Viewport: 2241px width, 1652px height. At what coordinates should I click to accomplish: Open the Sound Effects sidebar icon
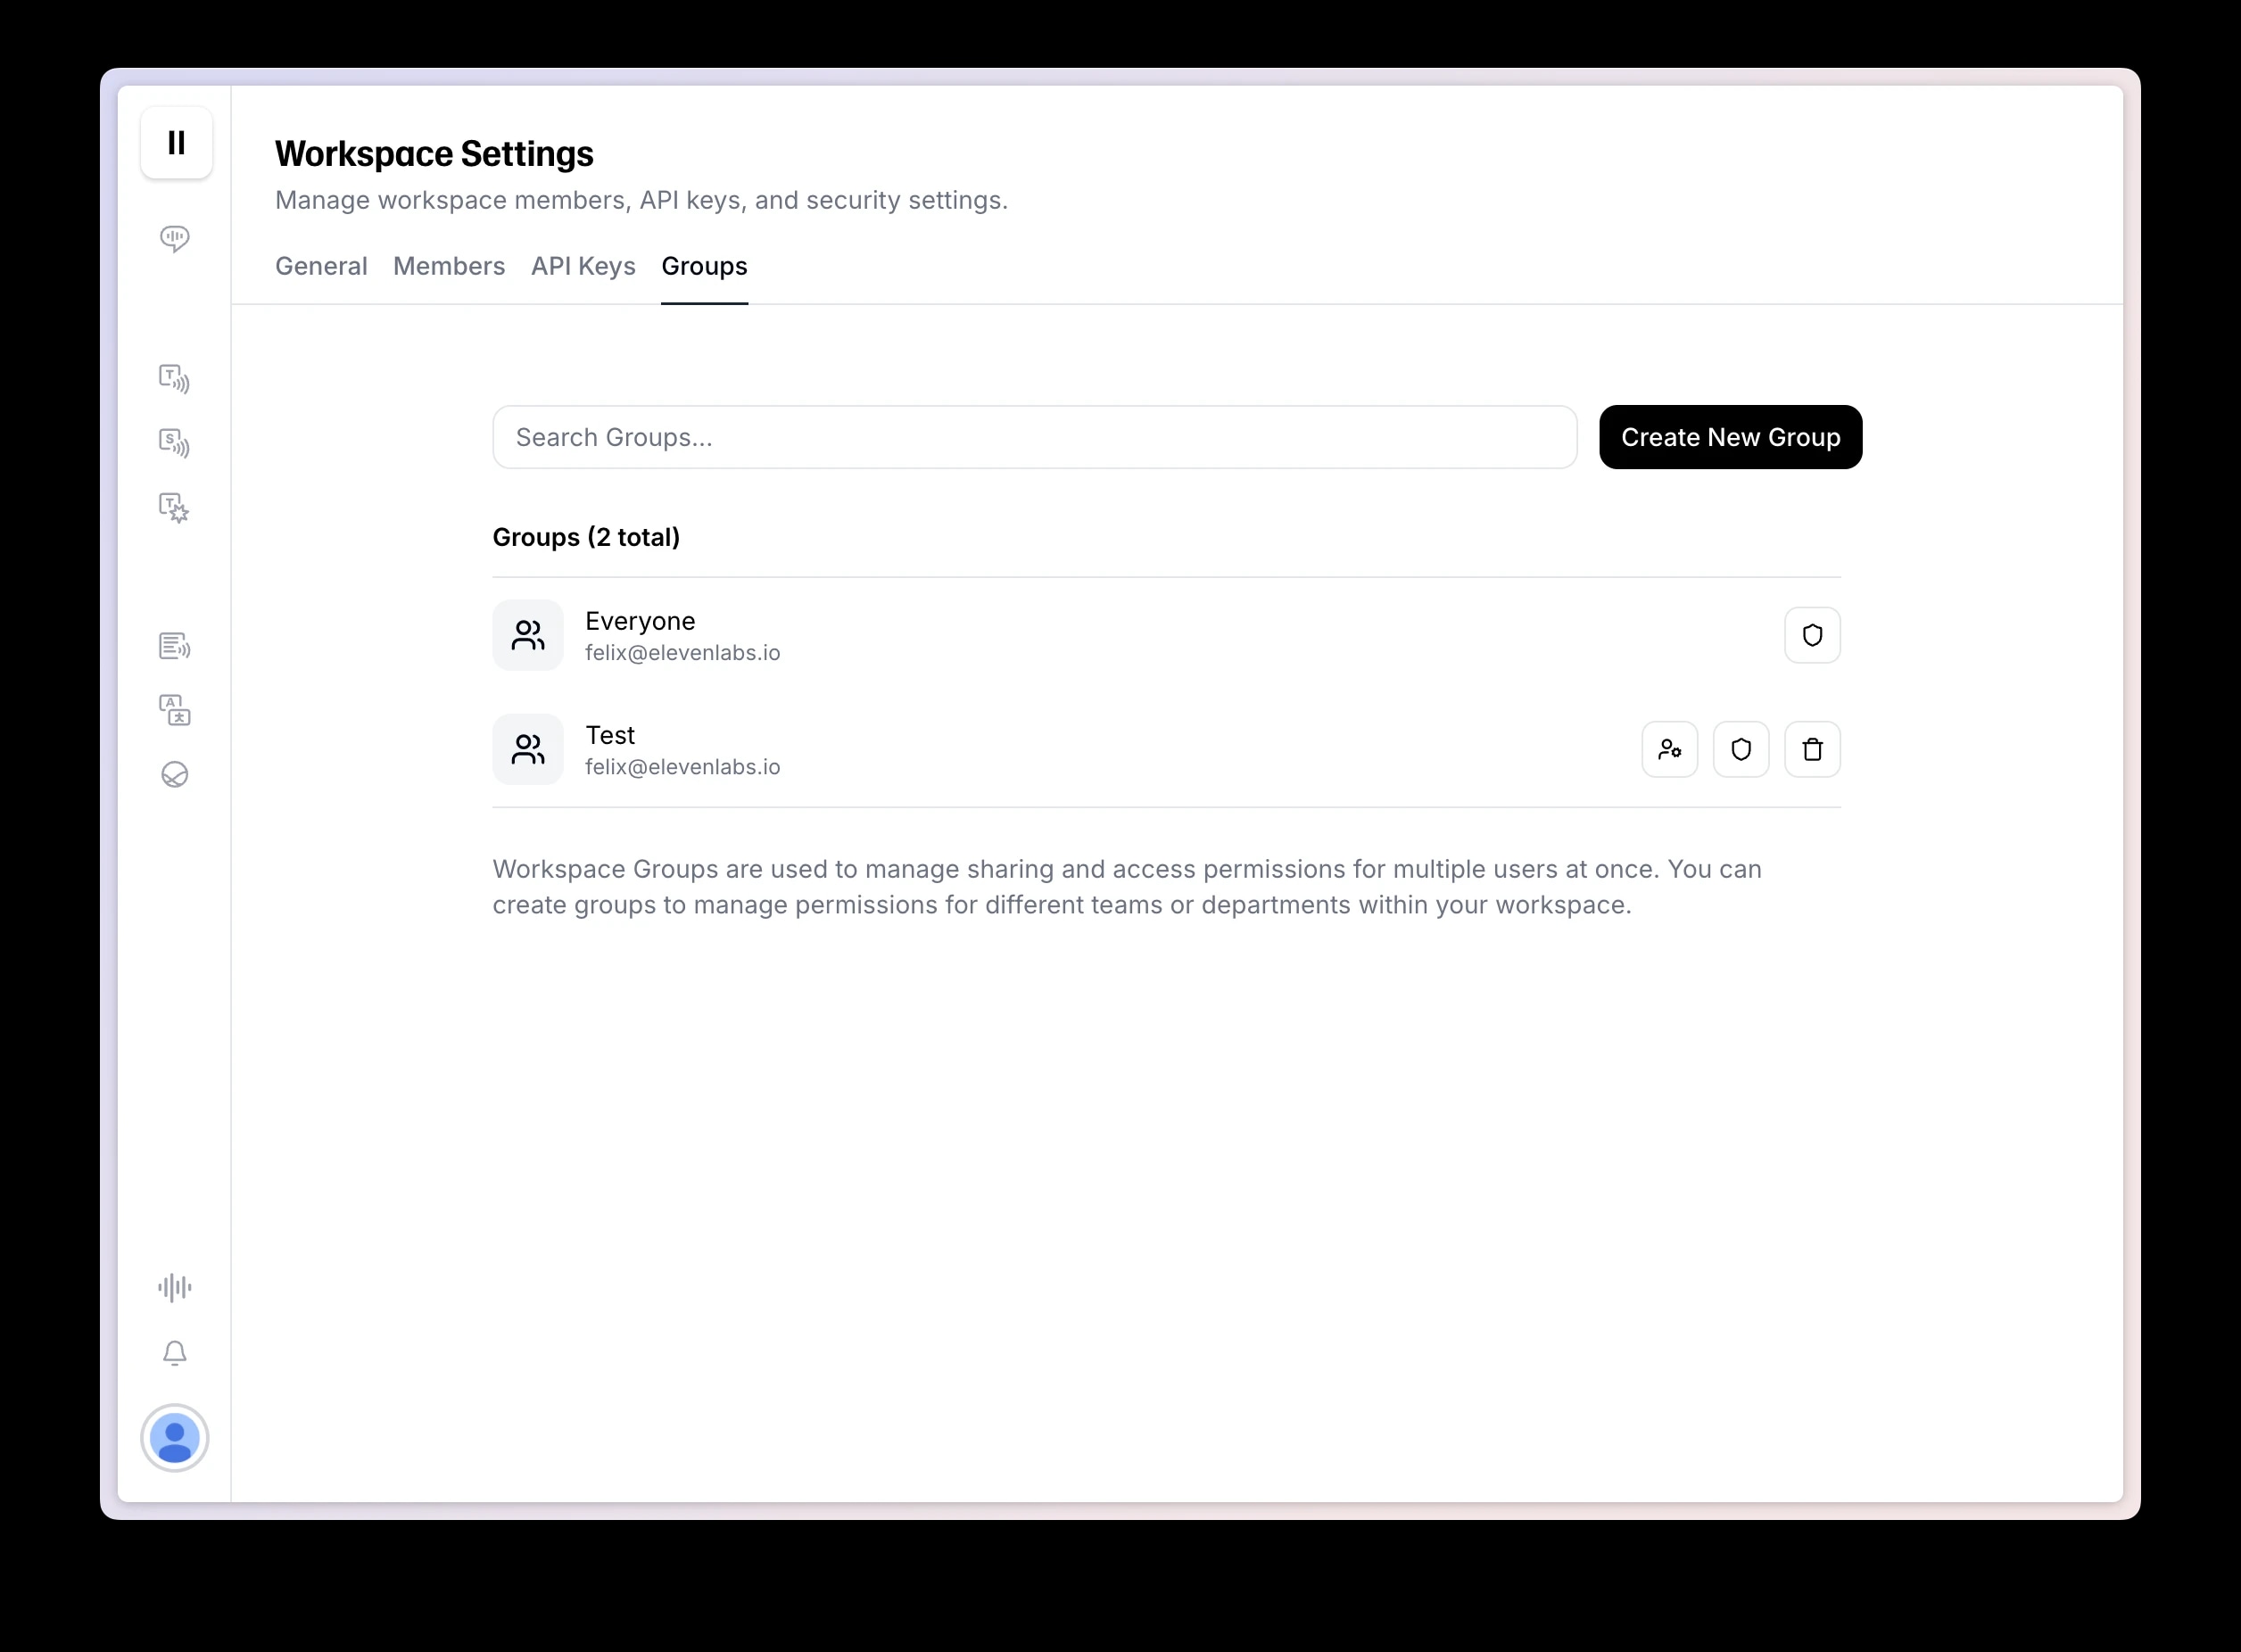click(x=175, y=508)
